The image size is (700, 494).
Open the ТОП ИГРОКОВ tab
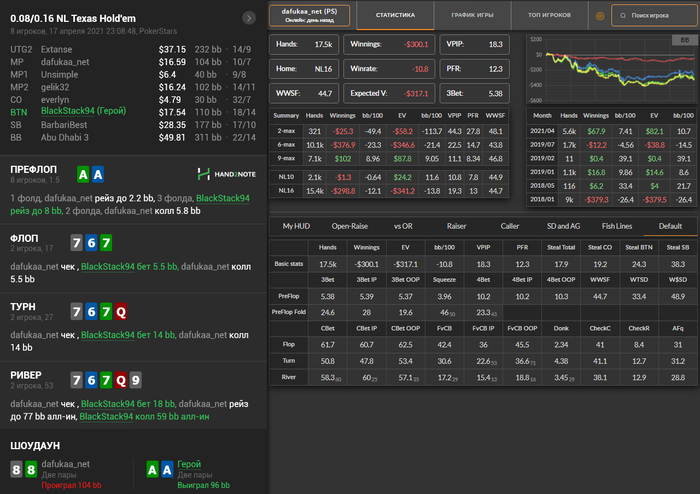click(x=549, y=15)
